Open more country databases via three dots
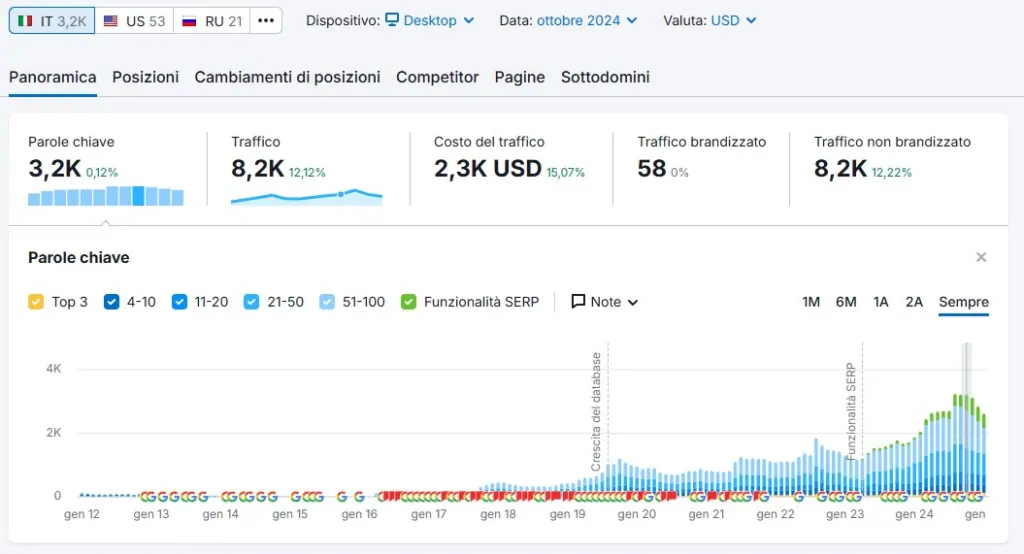Viewport: 1024px width, 554px height. click(266, 21)
